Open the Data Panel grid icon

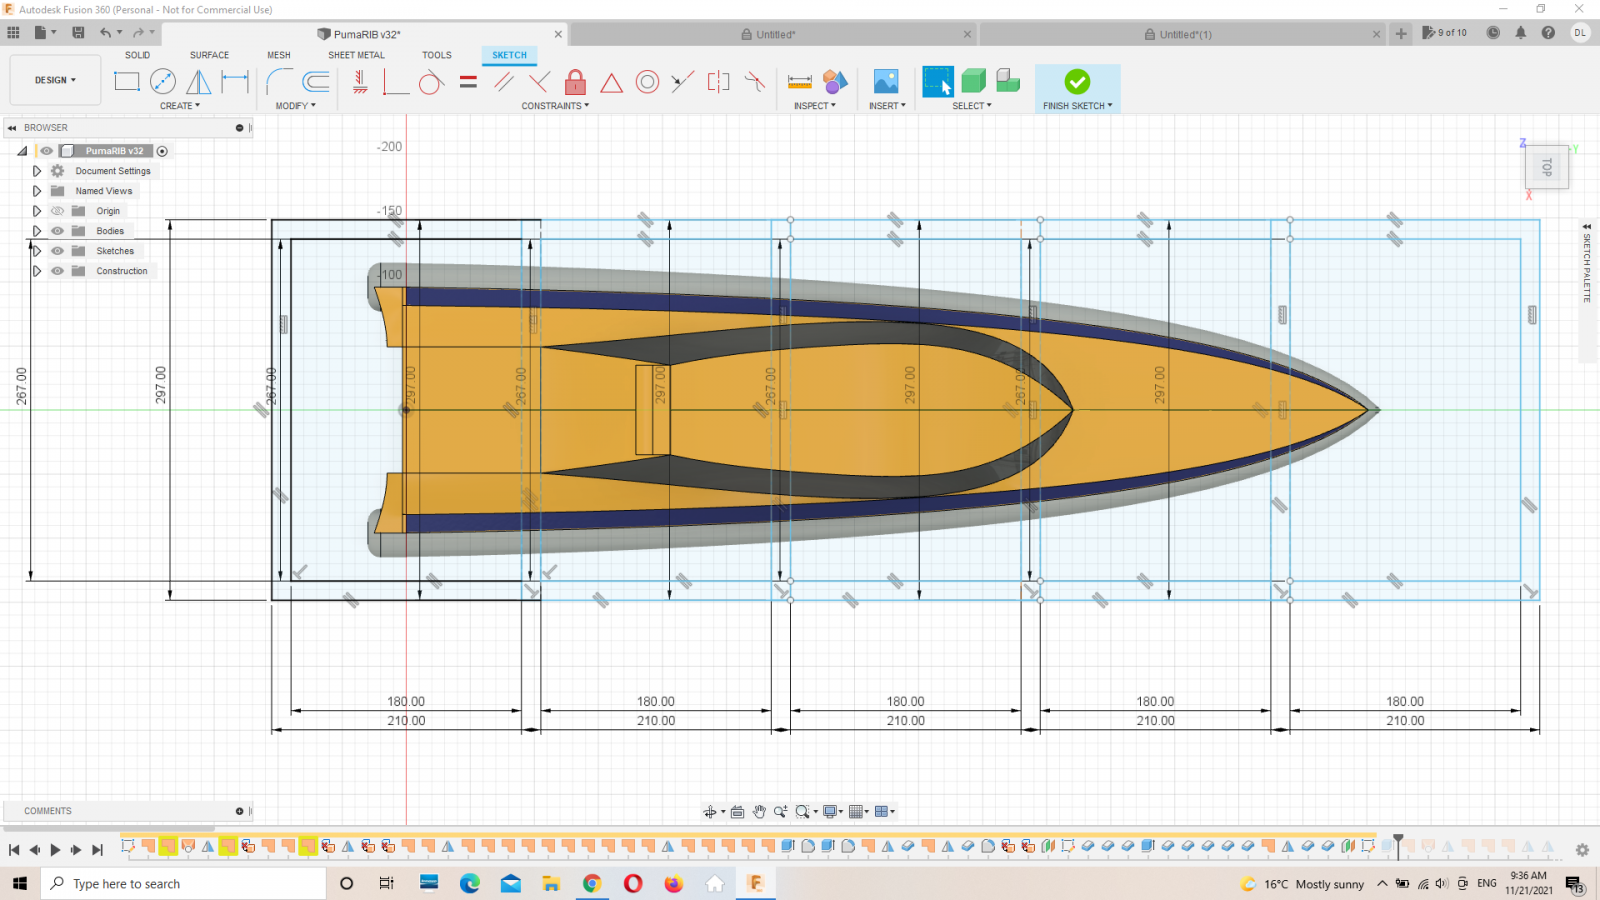click(x=14, y=33)
